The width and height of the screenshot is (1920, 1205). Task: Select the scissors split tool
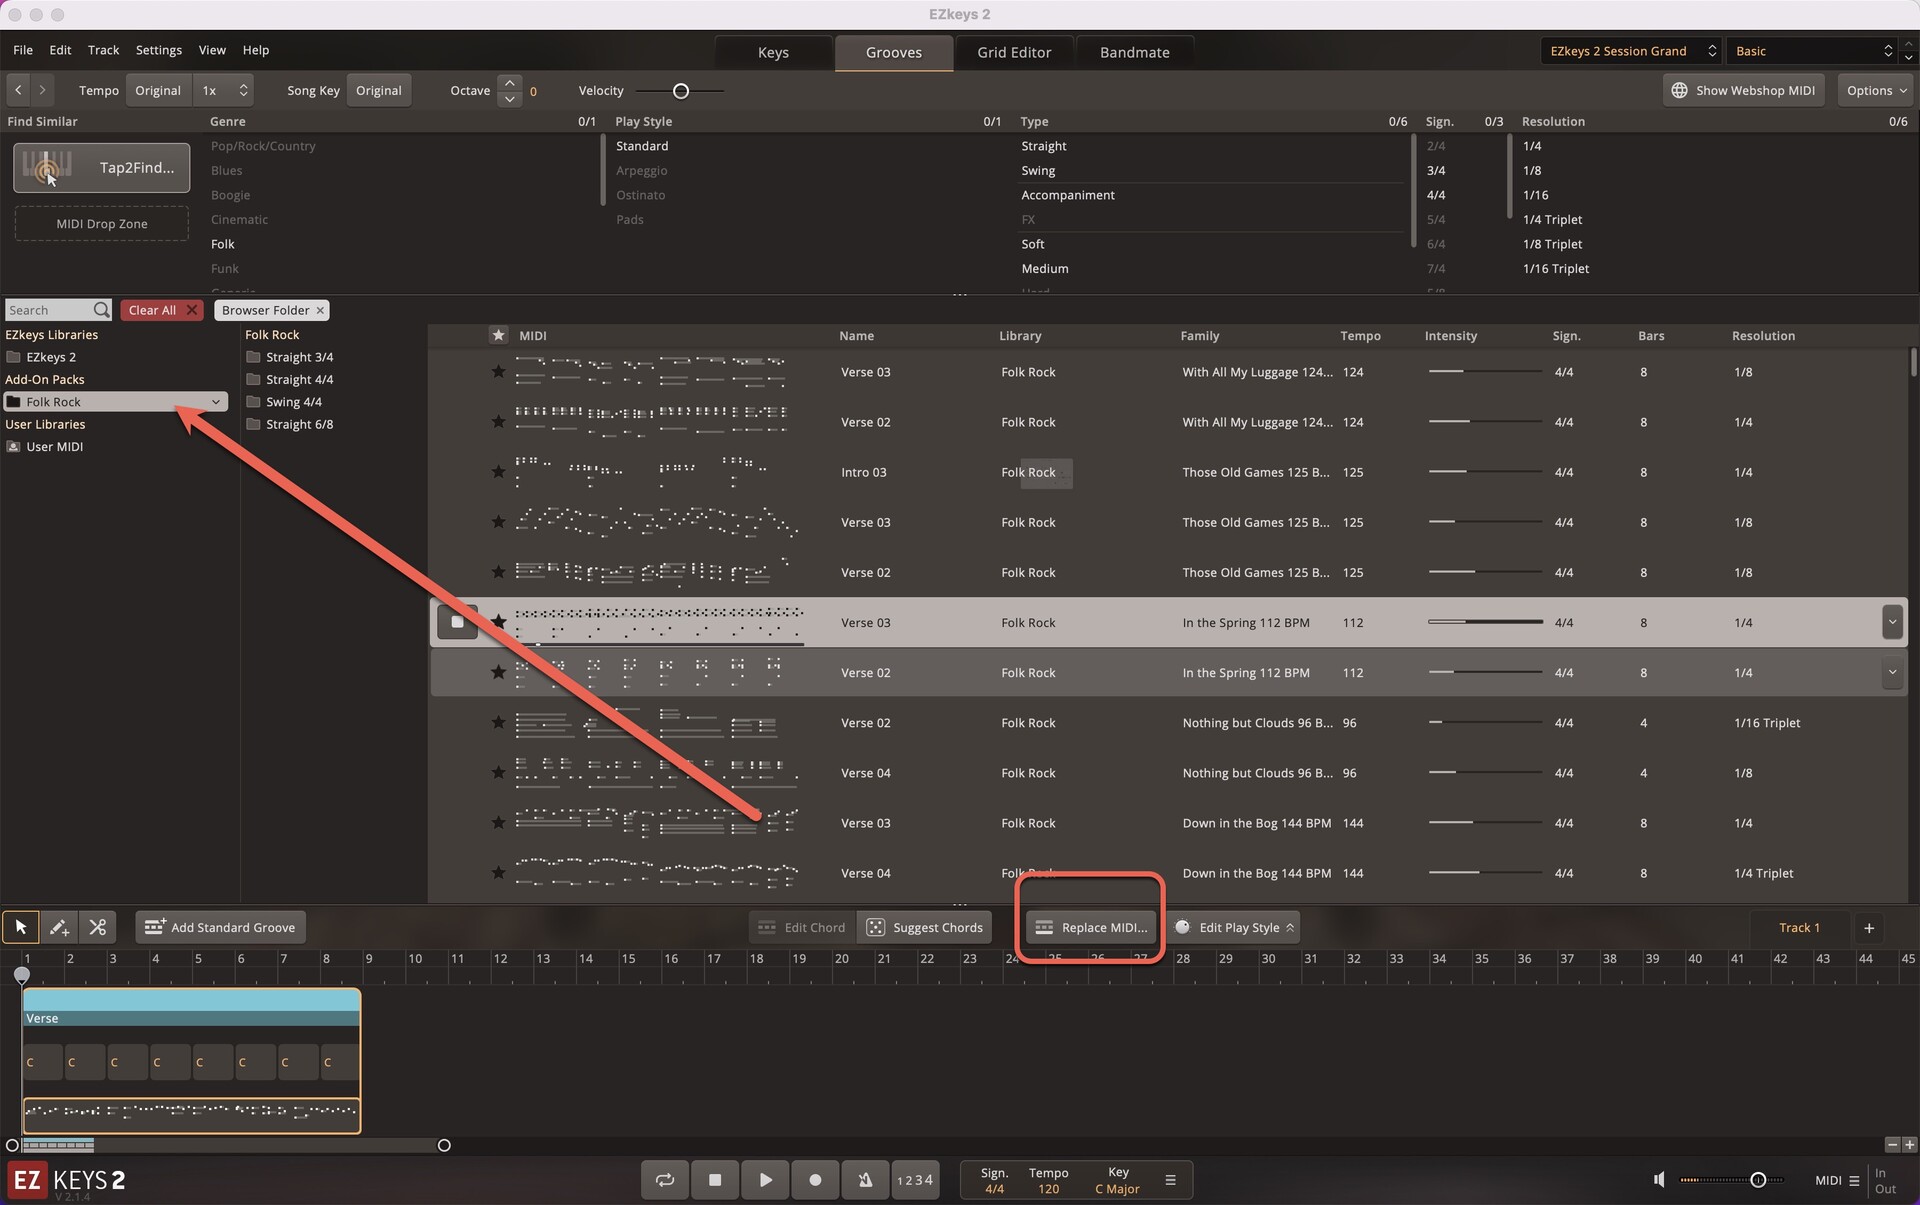coord(97,928)
